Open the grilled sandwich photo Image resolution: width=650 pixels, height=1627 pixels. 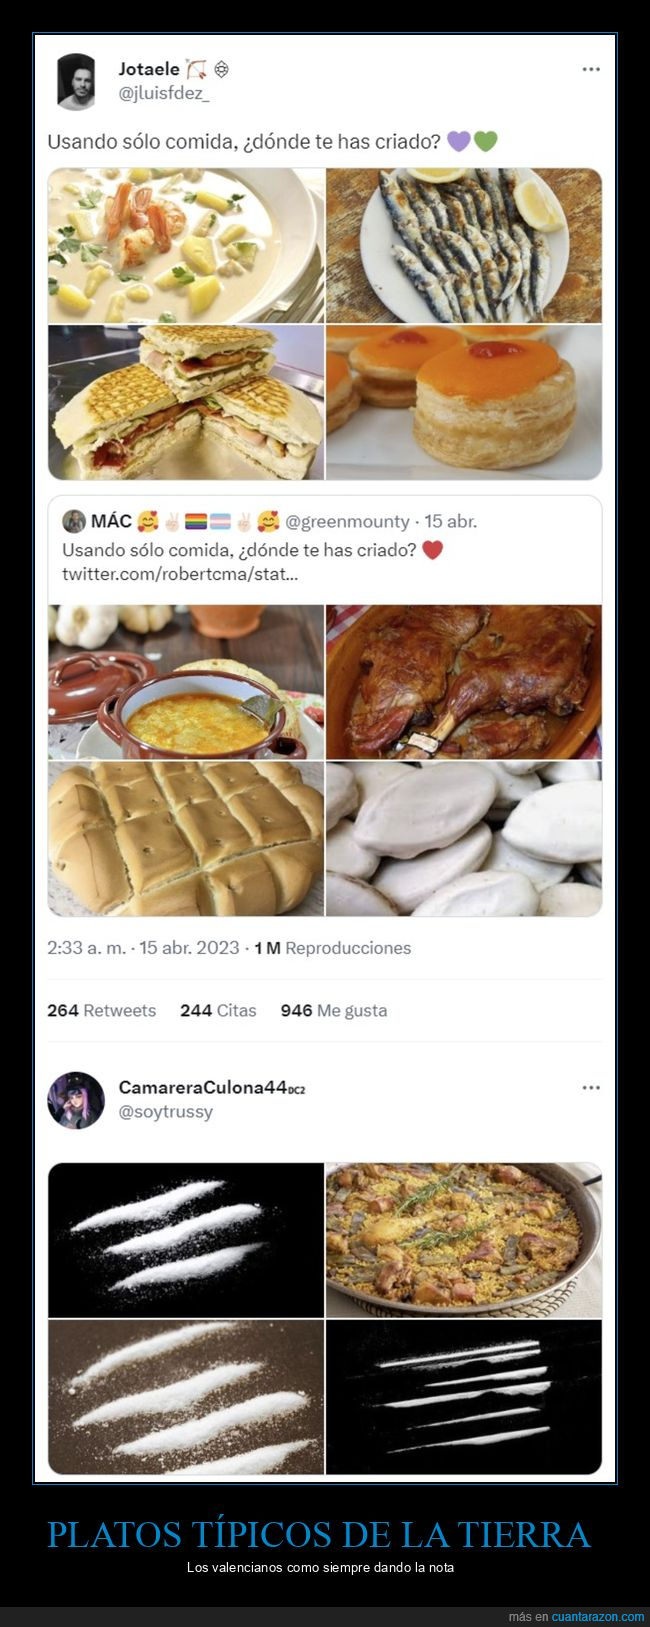pos(186,402)
